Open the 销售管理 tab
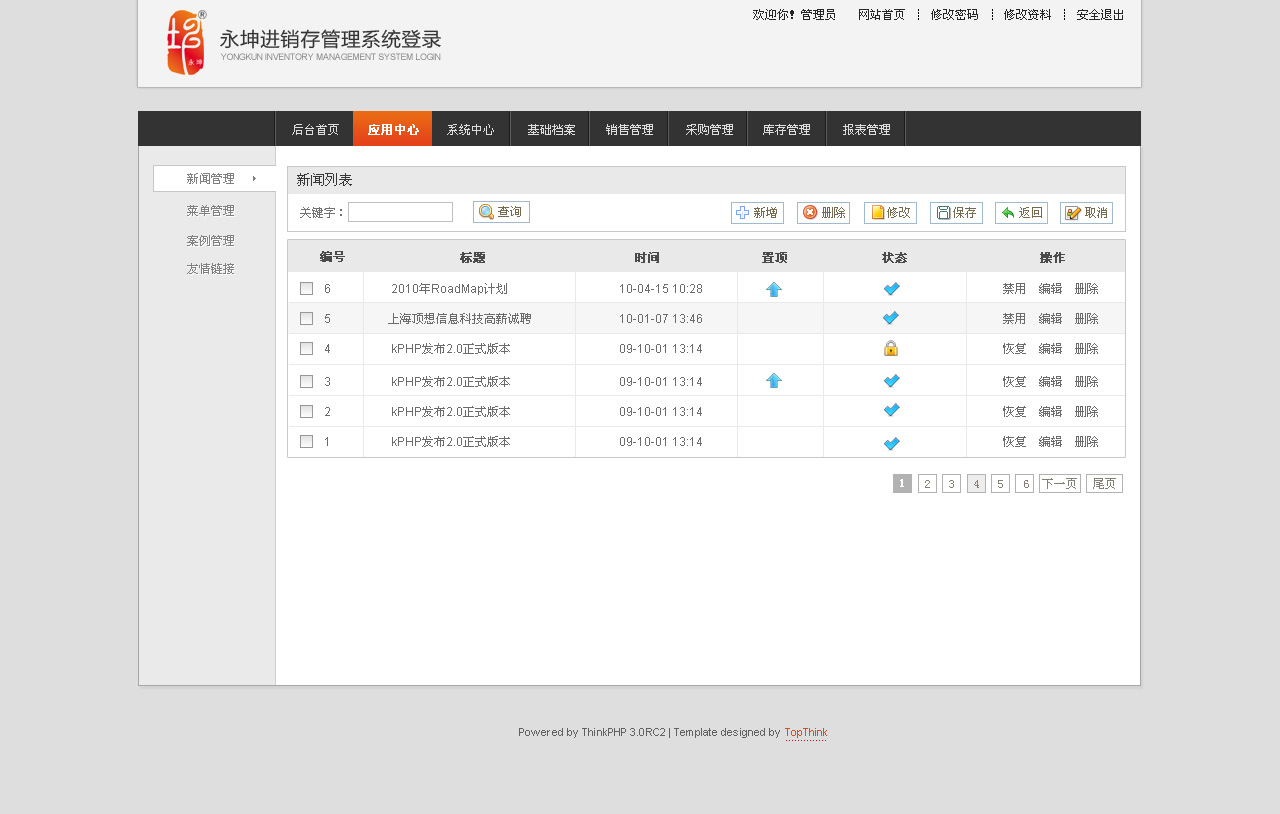 click(630, 129)
